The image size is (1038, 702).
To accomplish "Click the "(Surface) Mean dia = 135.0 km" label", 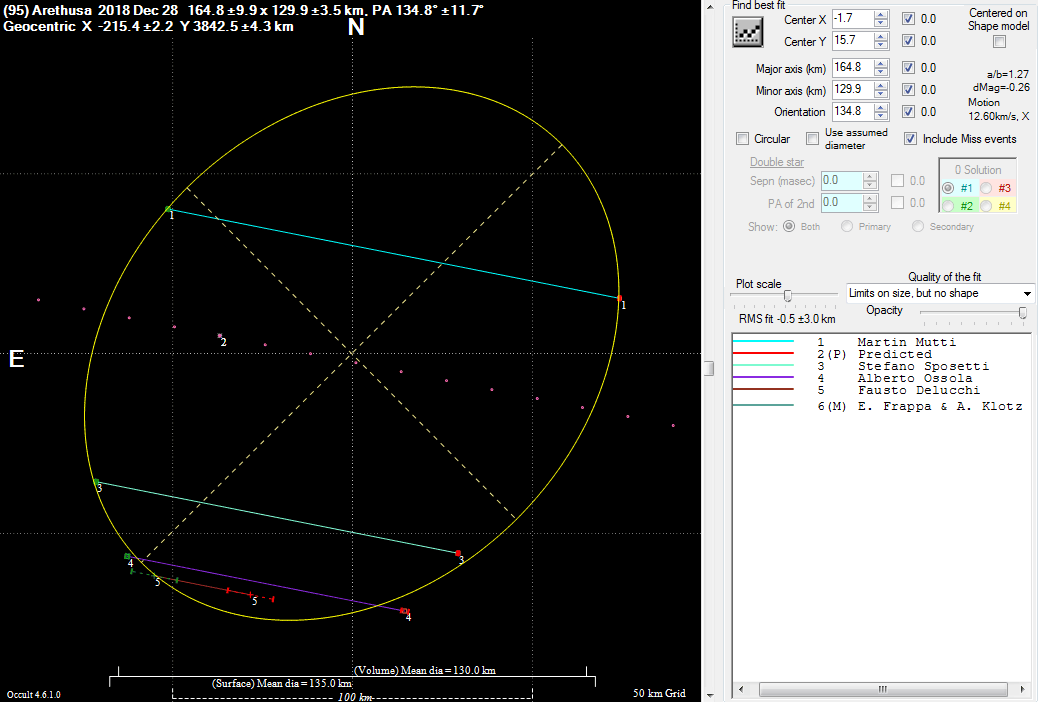I will pyautogui.click(x=281, y=683).
